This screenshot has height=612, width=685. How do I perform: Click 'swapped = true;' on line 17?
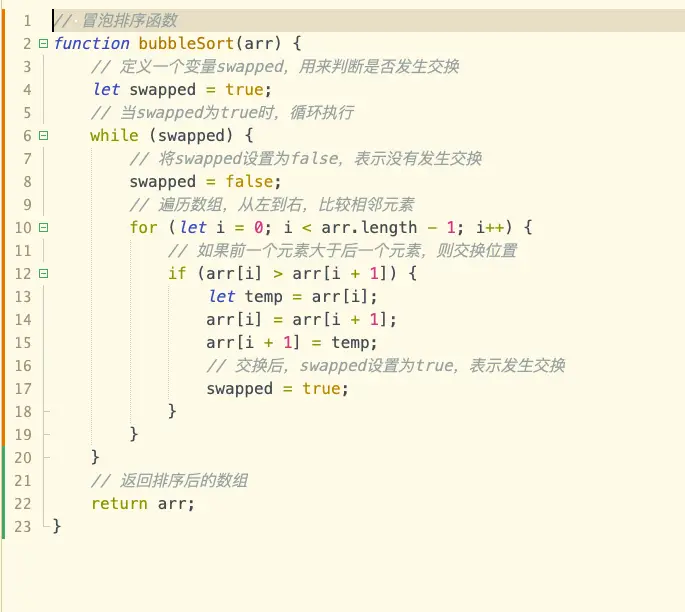(x=277, y=389)
